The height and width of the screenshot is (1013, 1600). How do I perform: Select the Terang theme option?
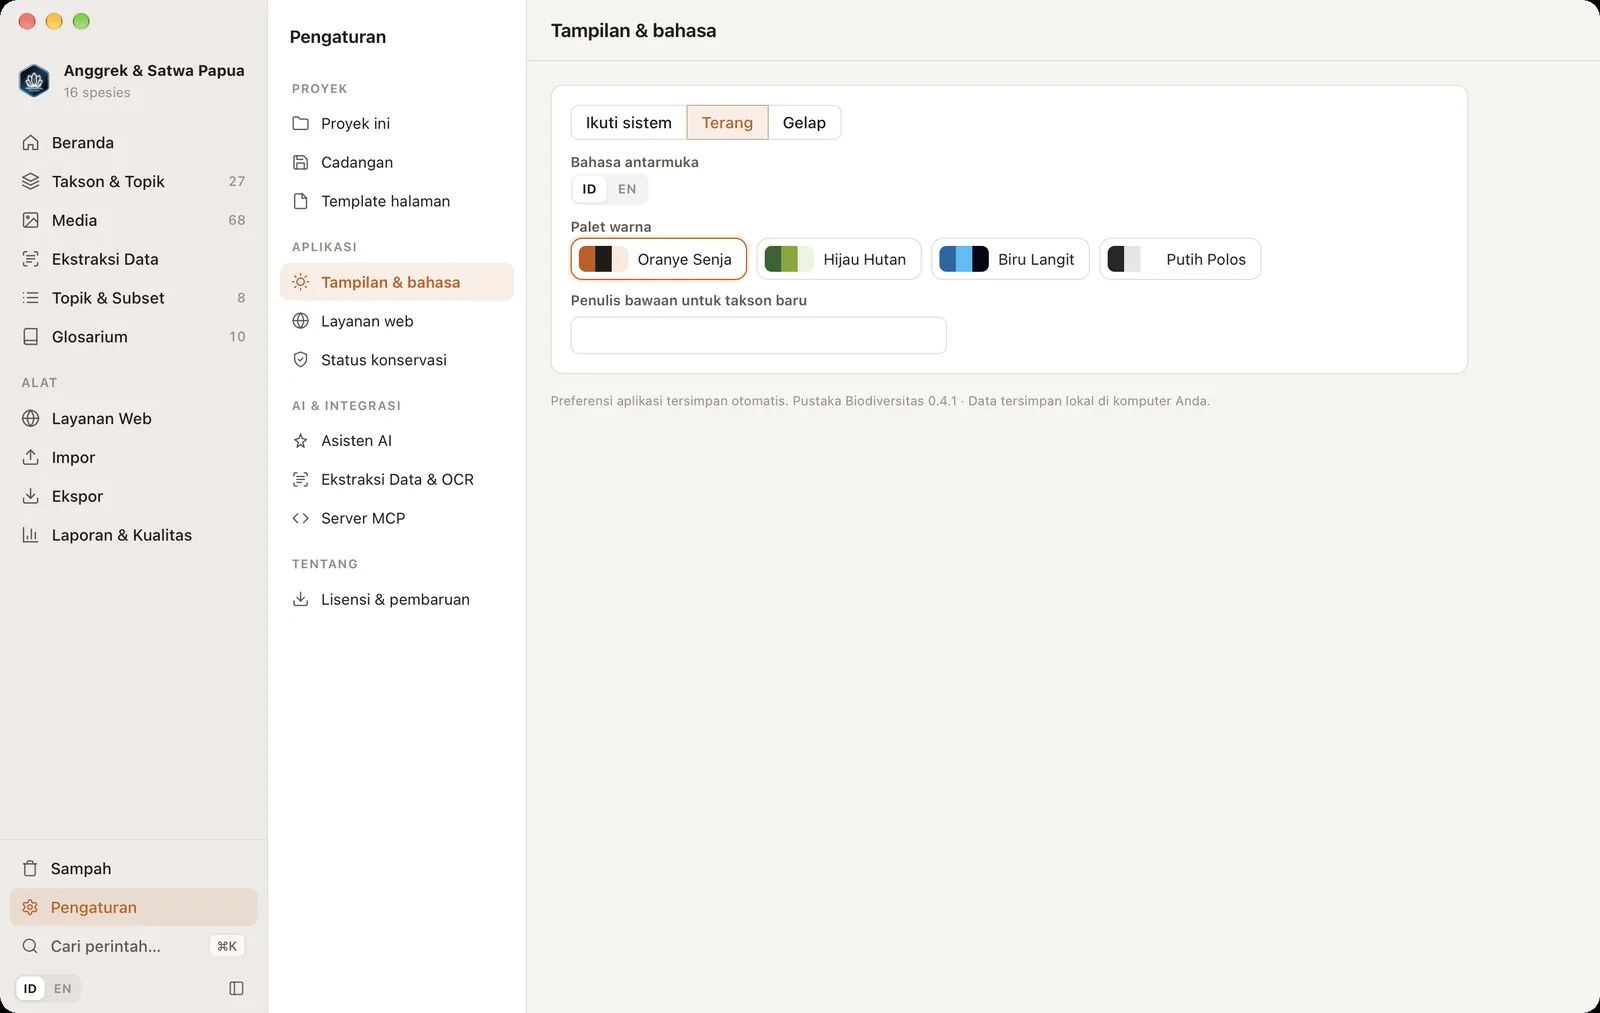(x=727, y=123)
